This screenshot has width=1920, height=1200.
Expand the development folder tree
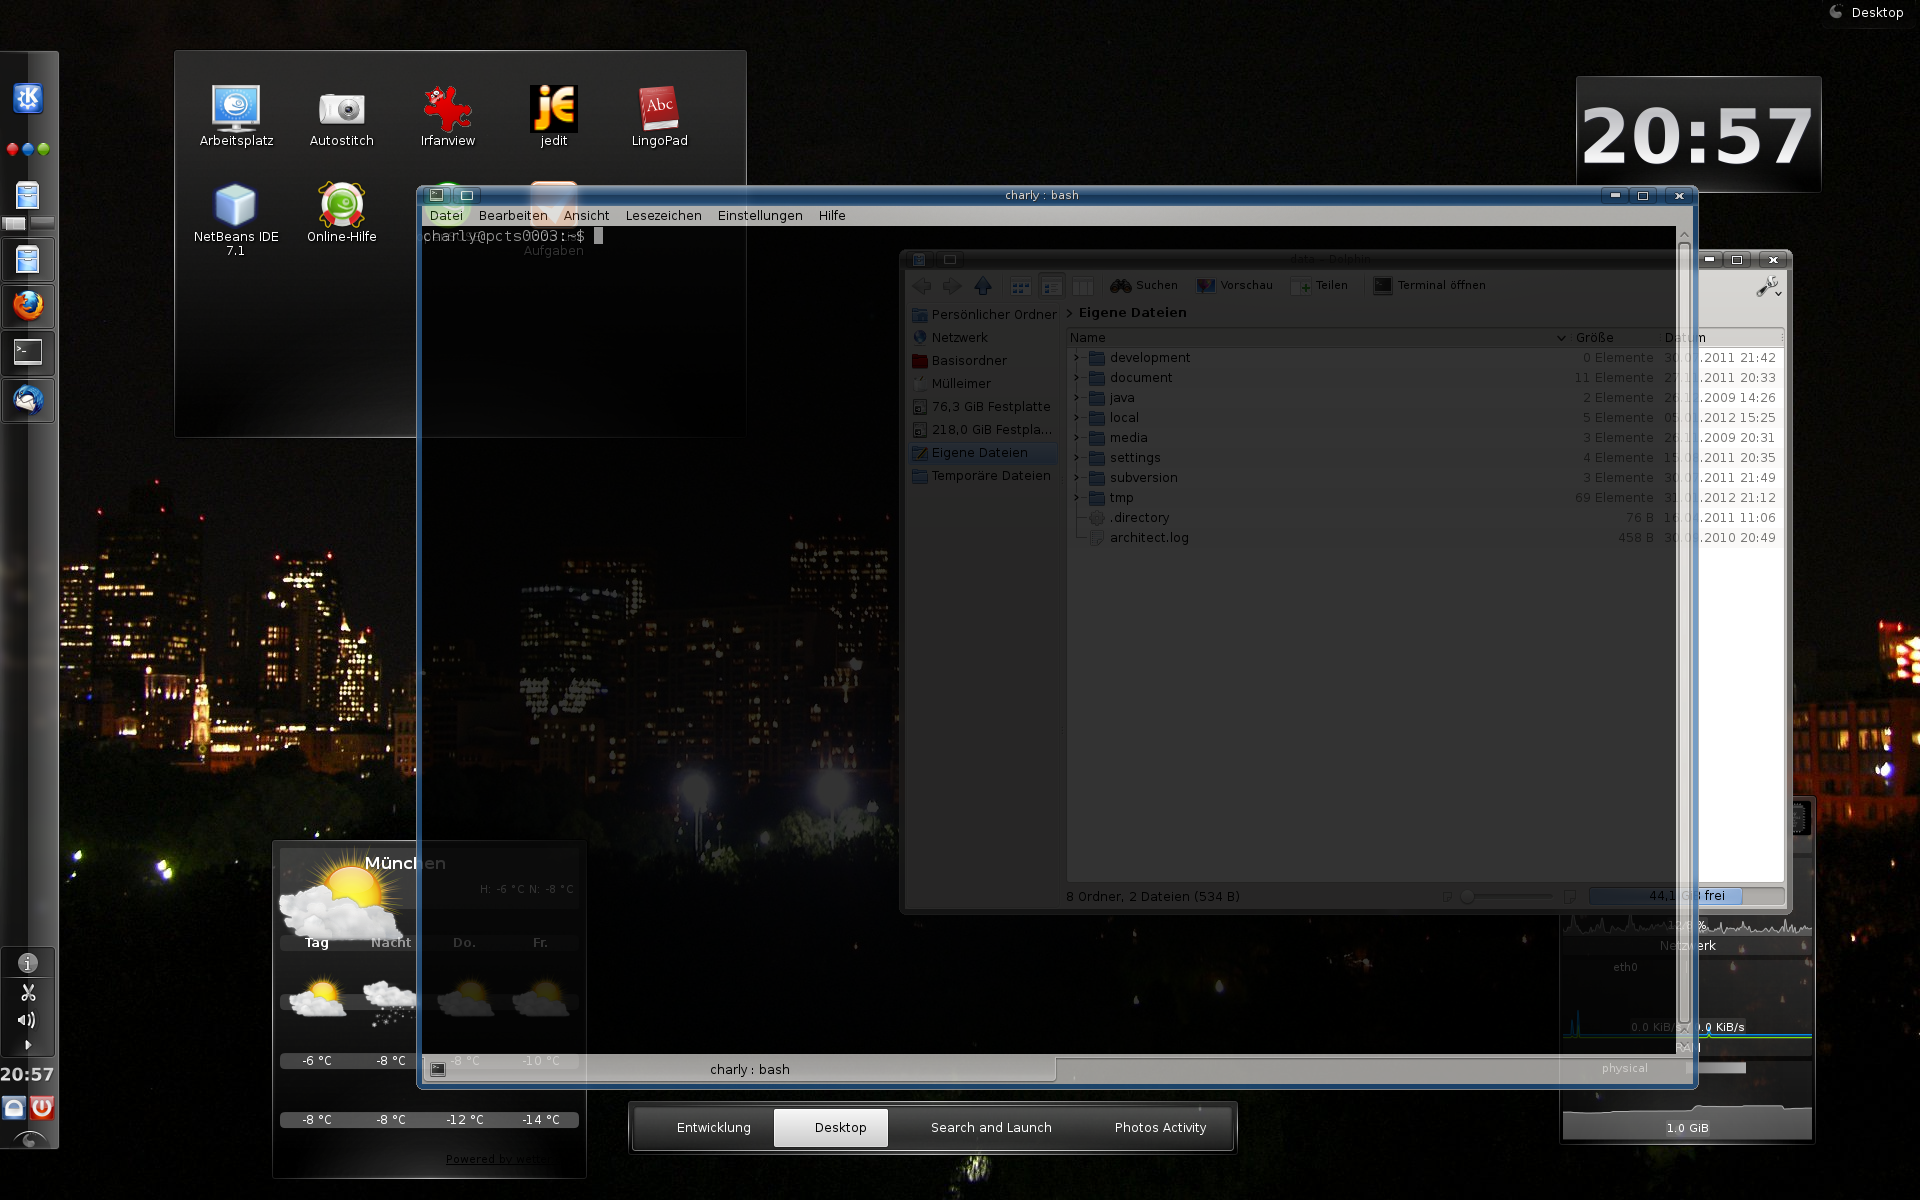point(1077,358)
